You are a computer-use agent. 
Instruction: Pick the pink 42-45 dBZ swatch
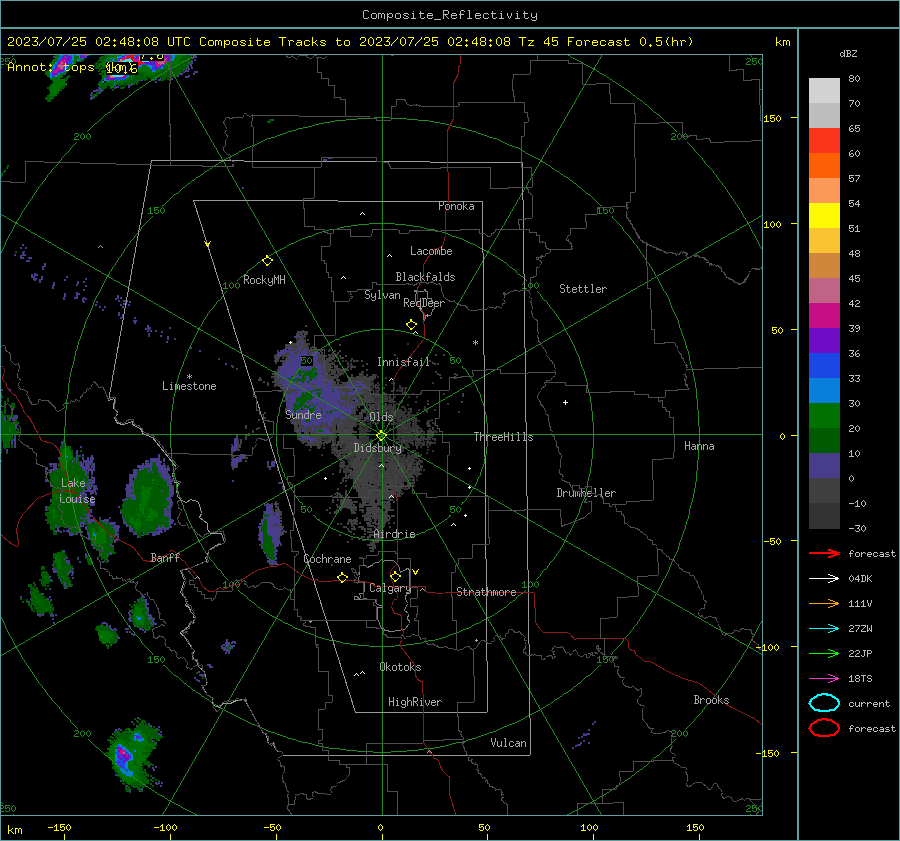pos(824,291)
